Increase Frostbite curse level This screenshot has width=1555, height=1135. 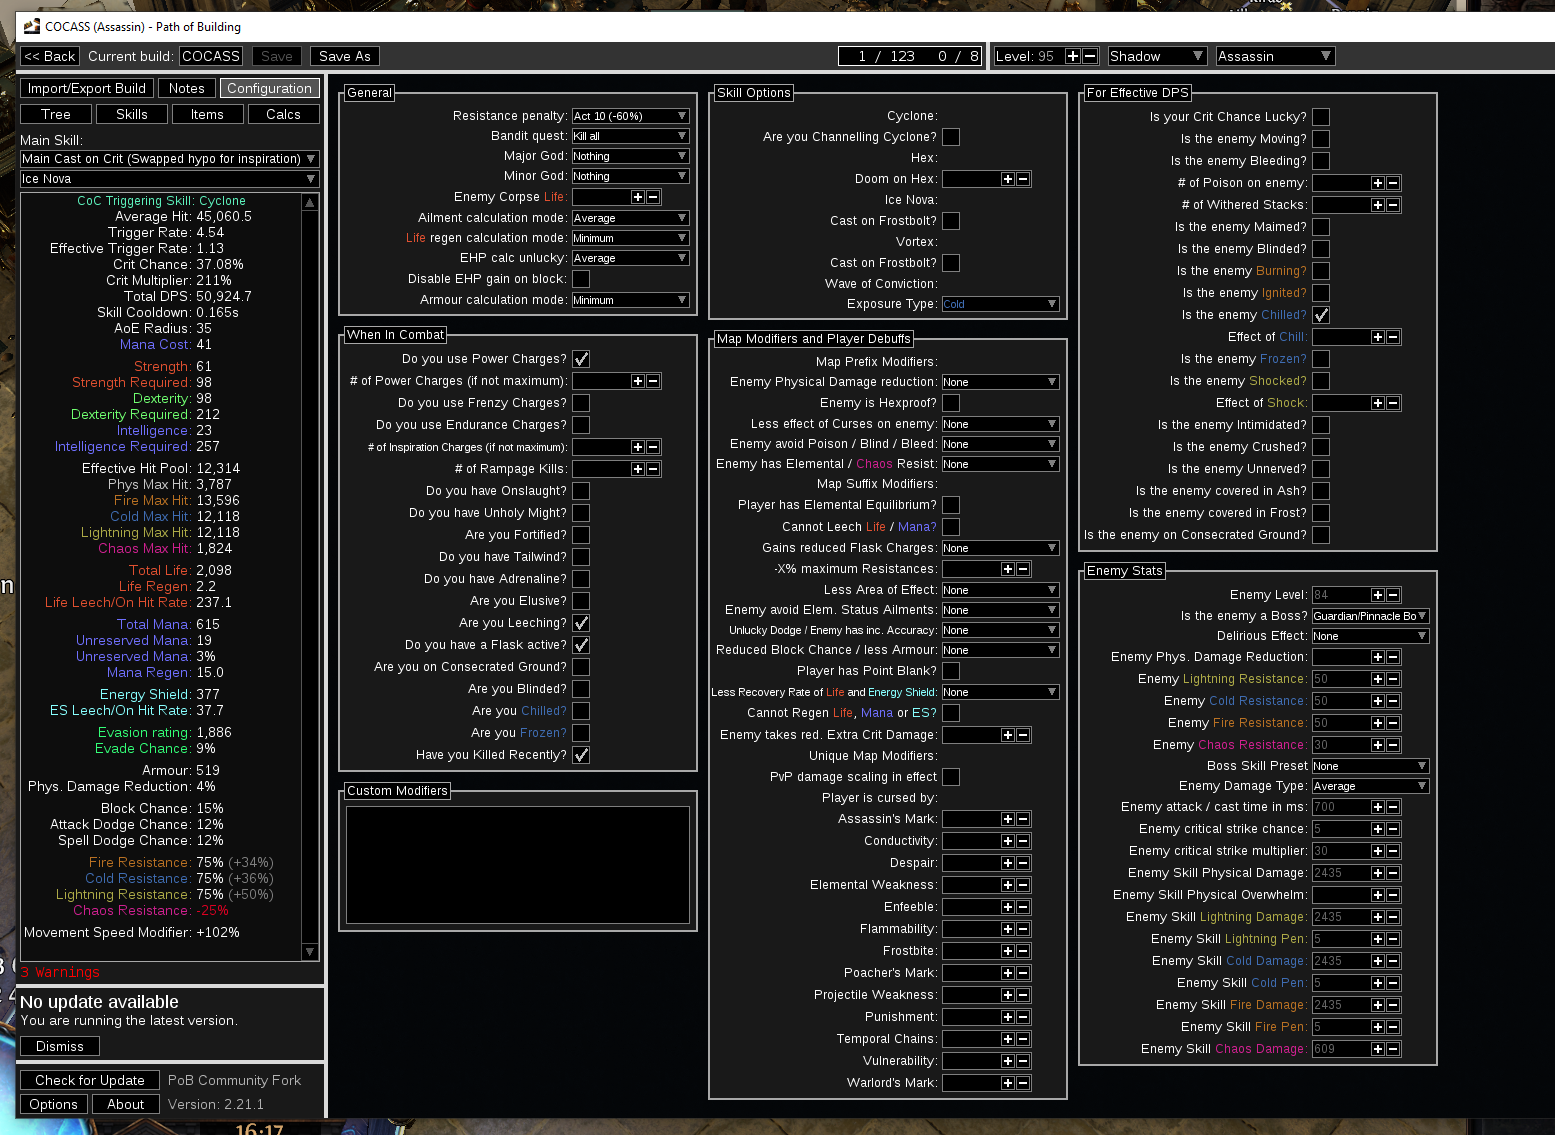pos(1008,951)
